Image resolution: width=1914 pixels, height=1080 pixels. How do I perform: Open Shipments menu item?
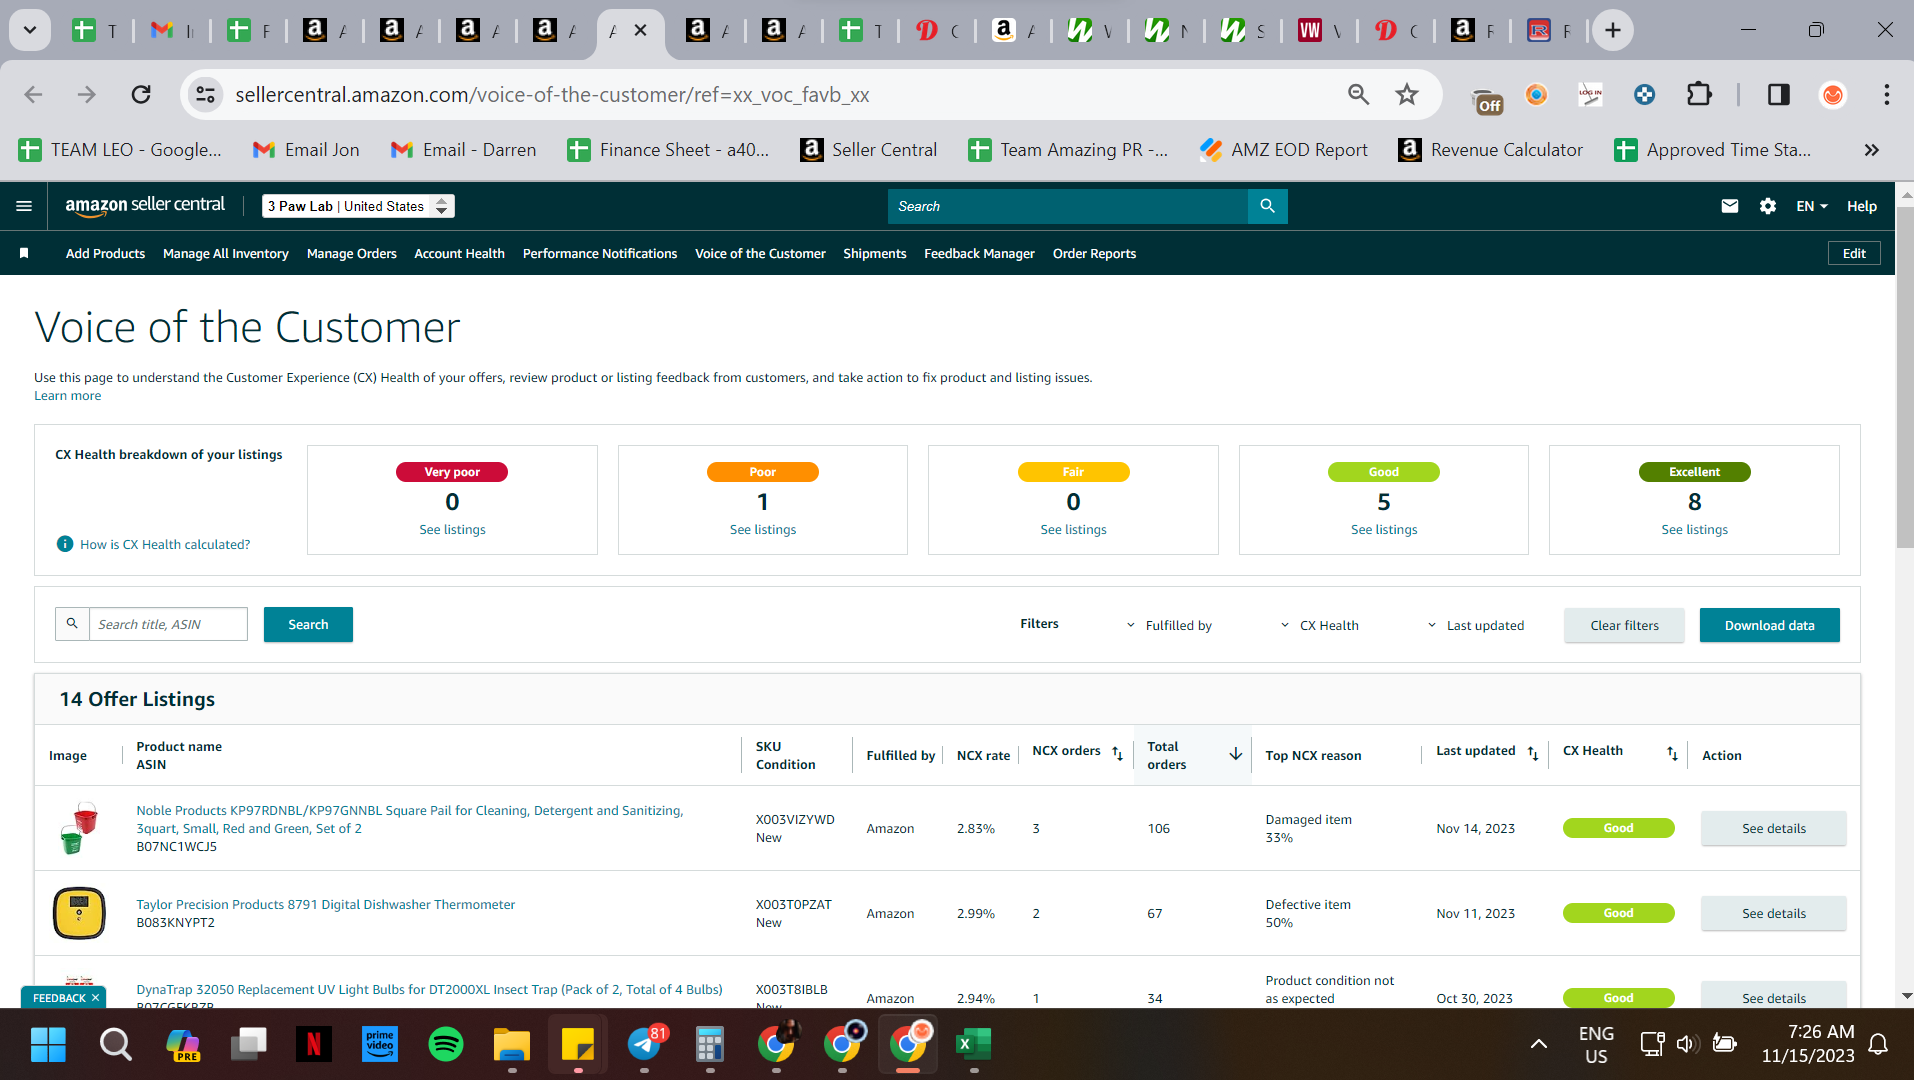pyautogui.click(x=874, y=253)
